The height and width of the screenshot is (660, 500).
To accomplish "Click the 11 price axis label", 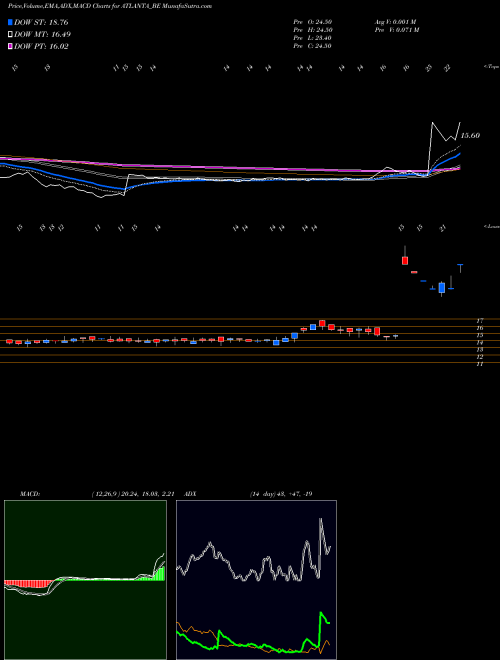I will click(x=480, y=365).
